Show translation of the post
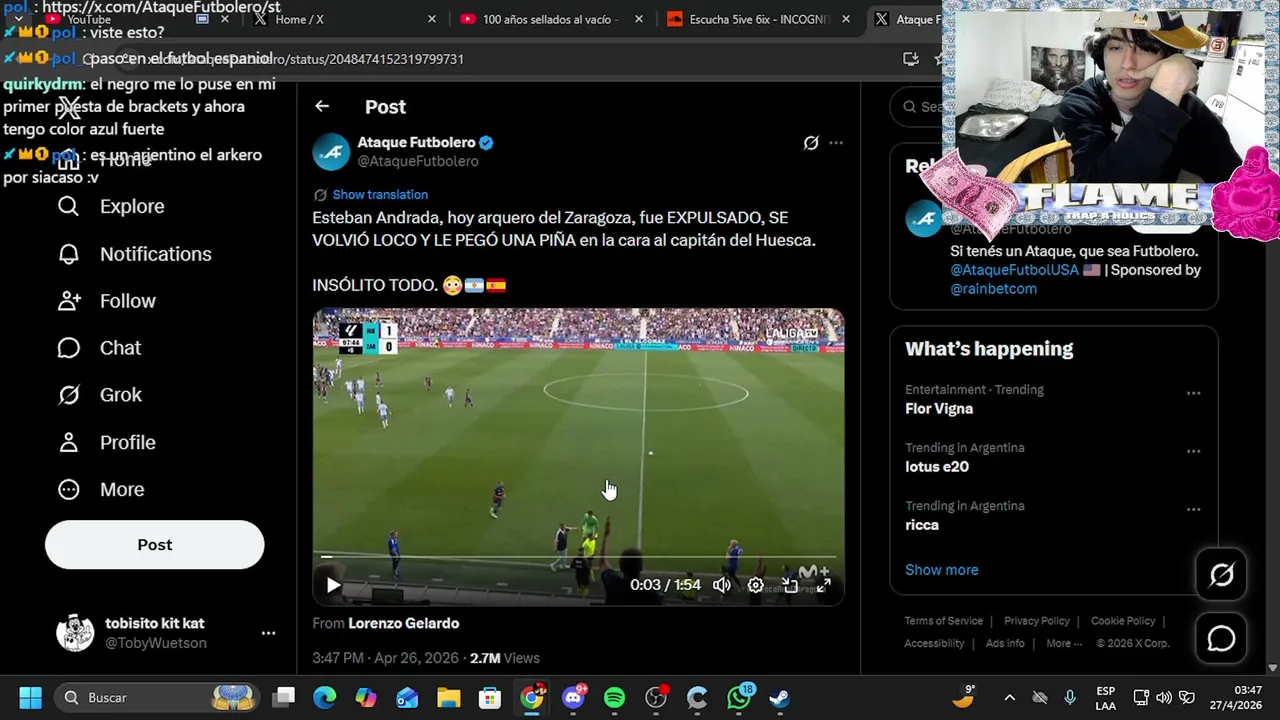 [x=380, y=195]
